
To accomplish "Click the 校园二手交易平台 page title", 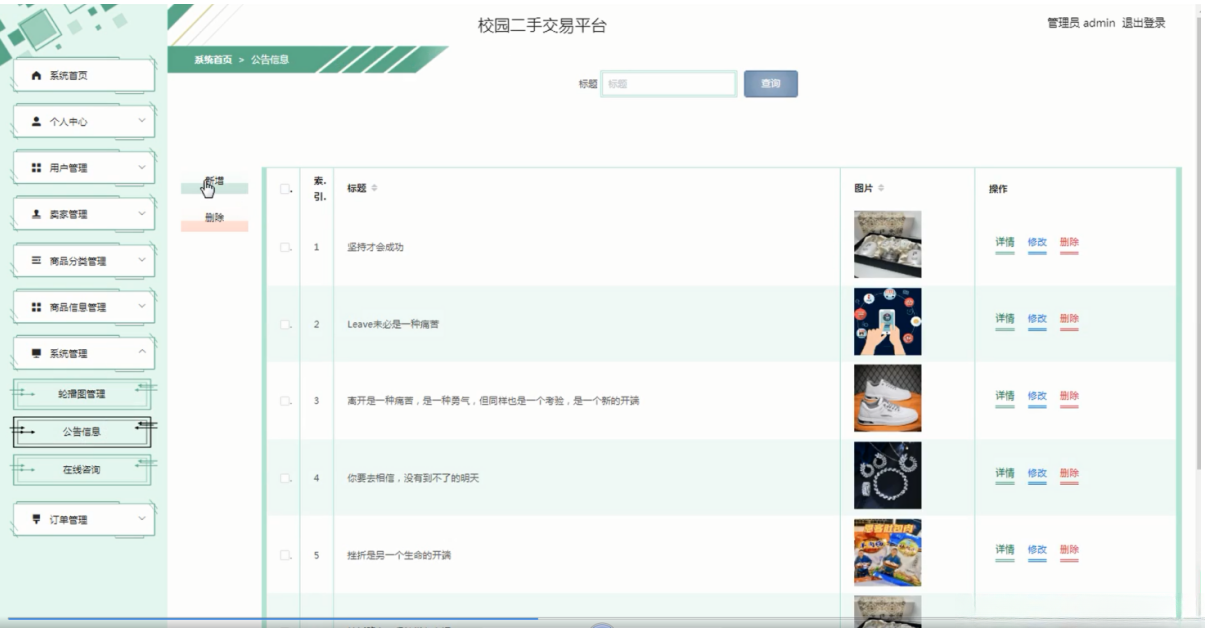I will coord(543,26).
